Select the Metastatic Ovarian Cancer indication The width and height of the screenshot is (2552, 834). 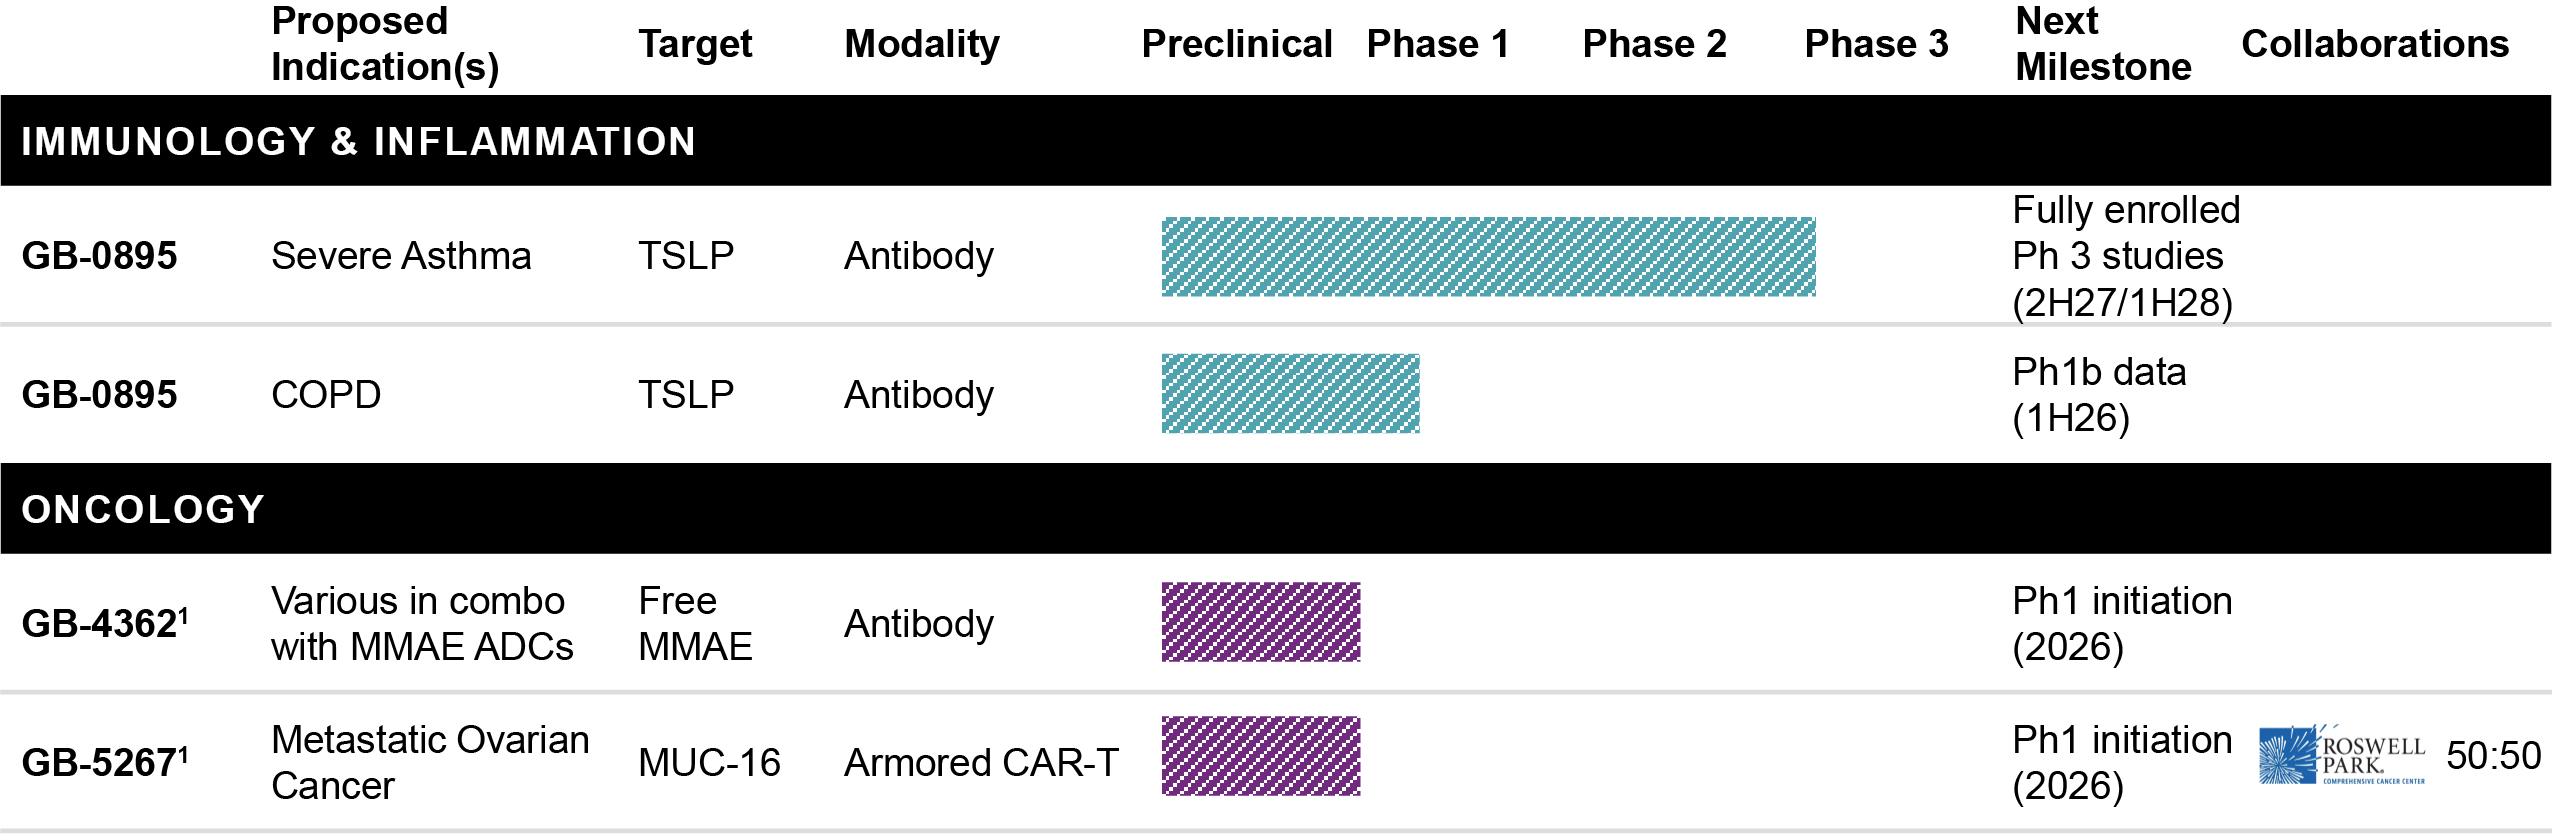point(430,762)
